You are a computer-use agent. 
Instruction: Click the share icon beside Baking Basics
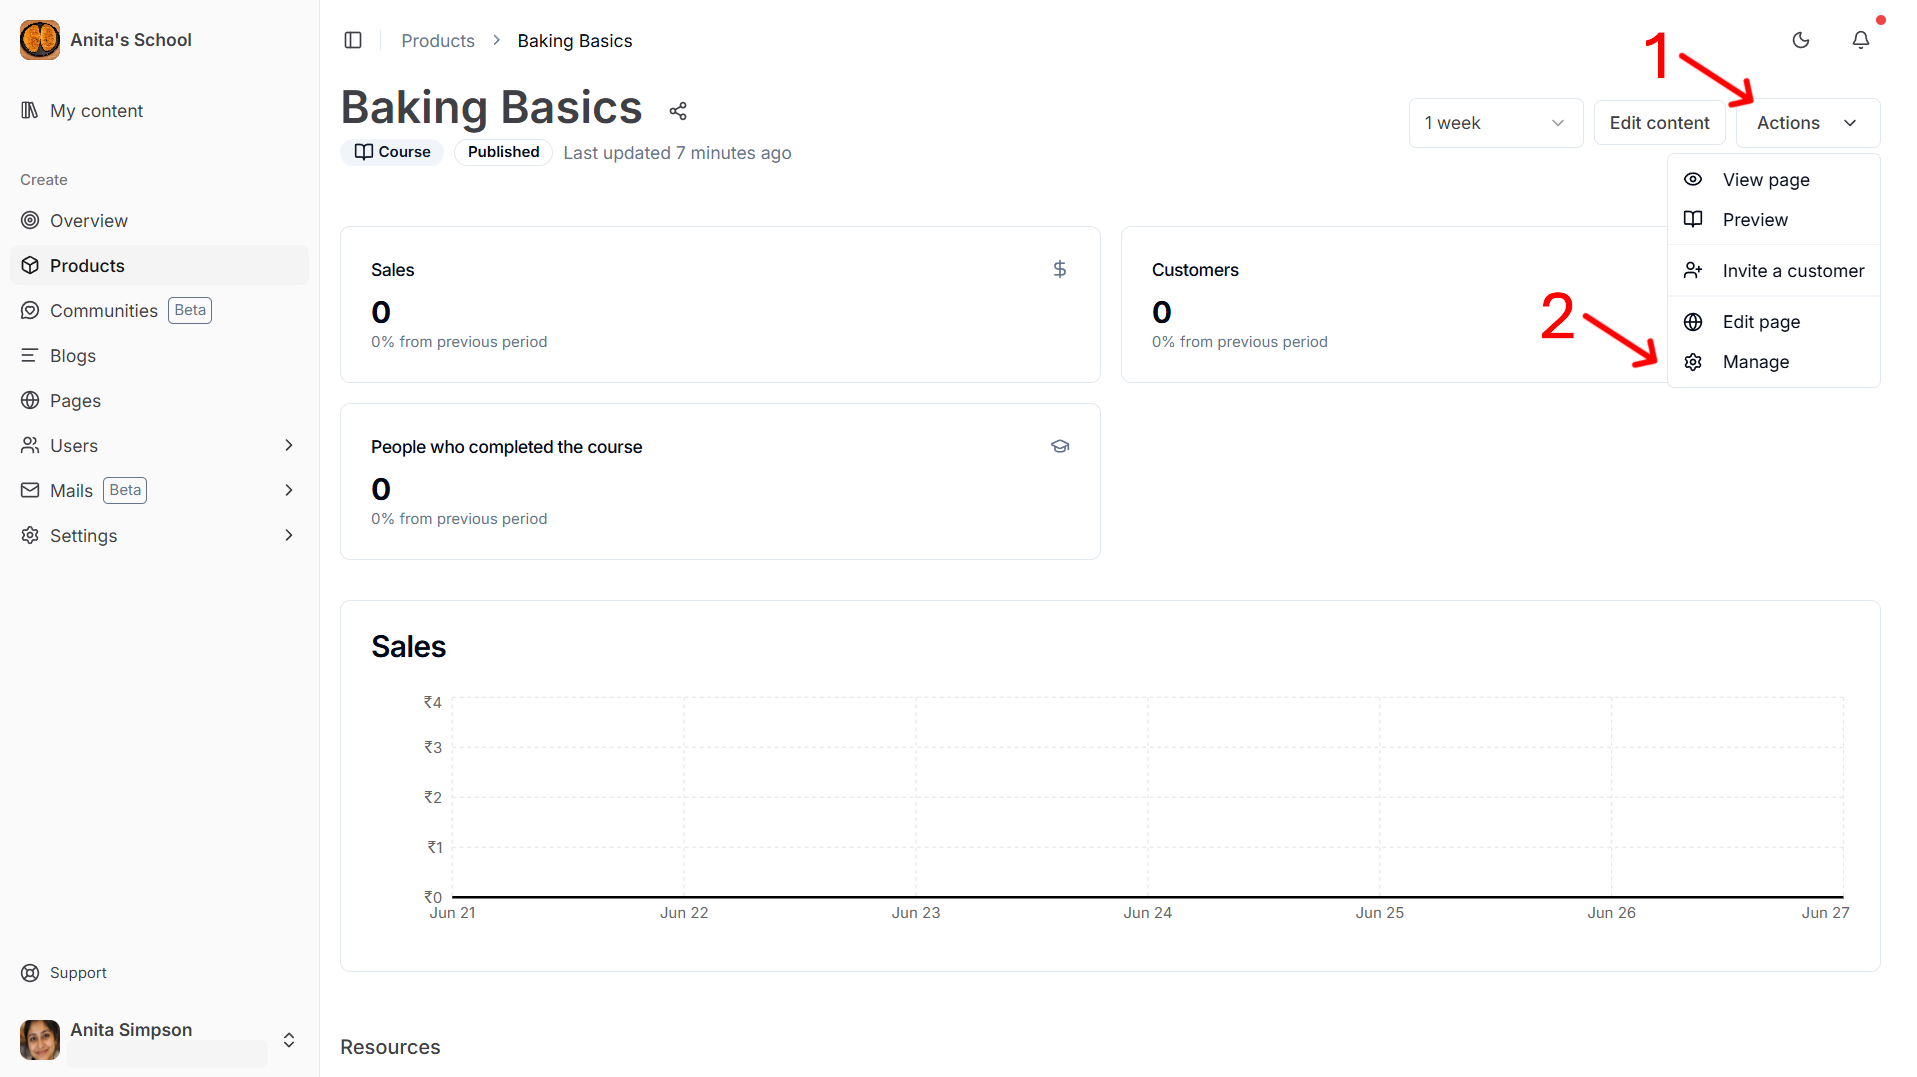(678, 111)
